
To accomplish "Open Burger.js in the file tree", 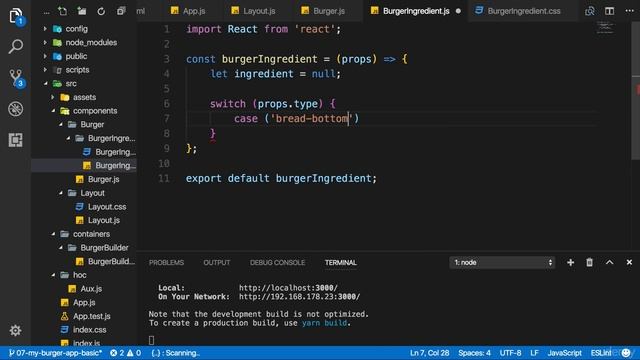I will click(x=104, y=179).
